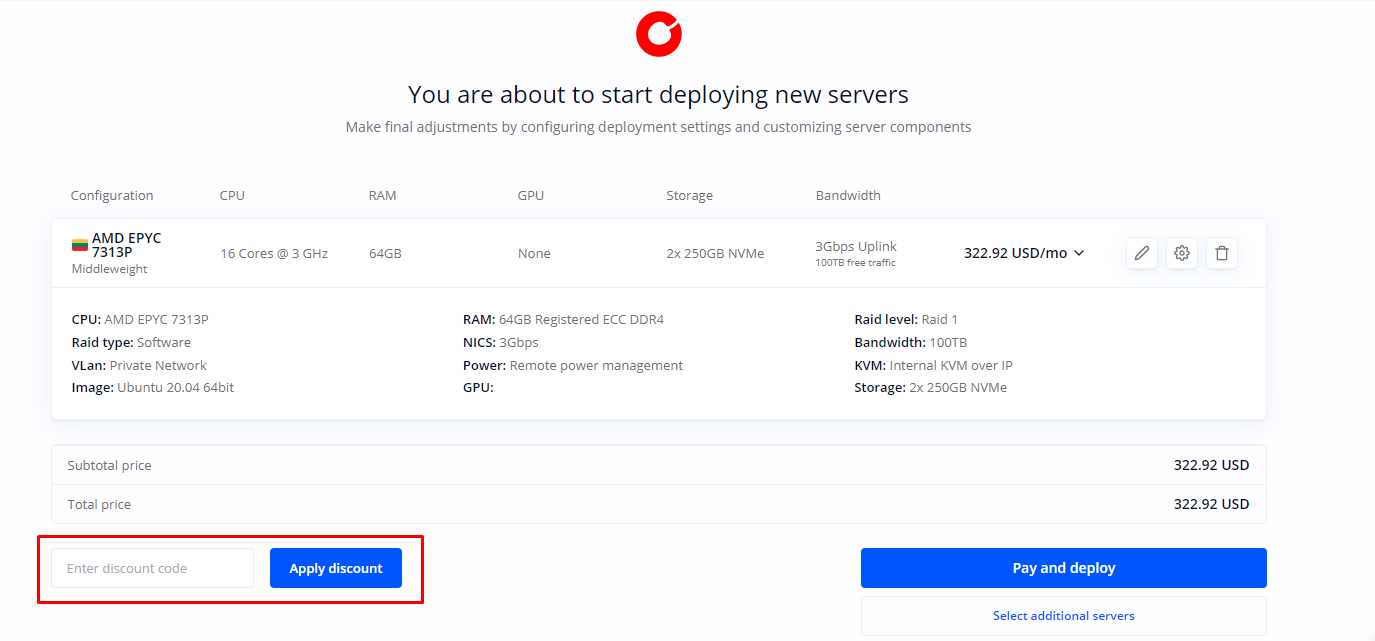Click Raid type: Software detail
Viewport: 1375px width, 641px height.
[x=131, y=342]
